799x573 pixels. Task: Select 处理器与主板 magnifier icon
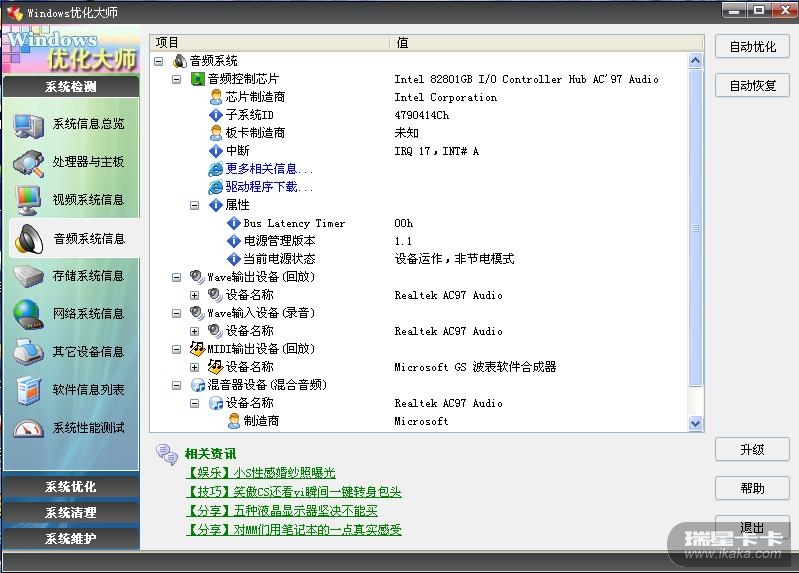coord(28,163)
